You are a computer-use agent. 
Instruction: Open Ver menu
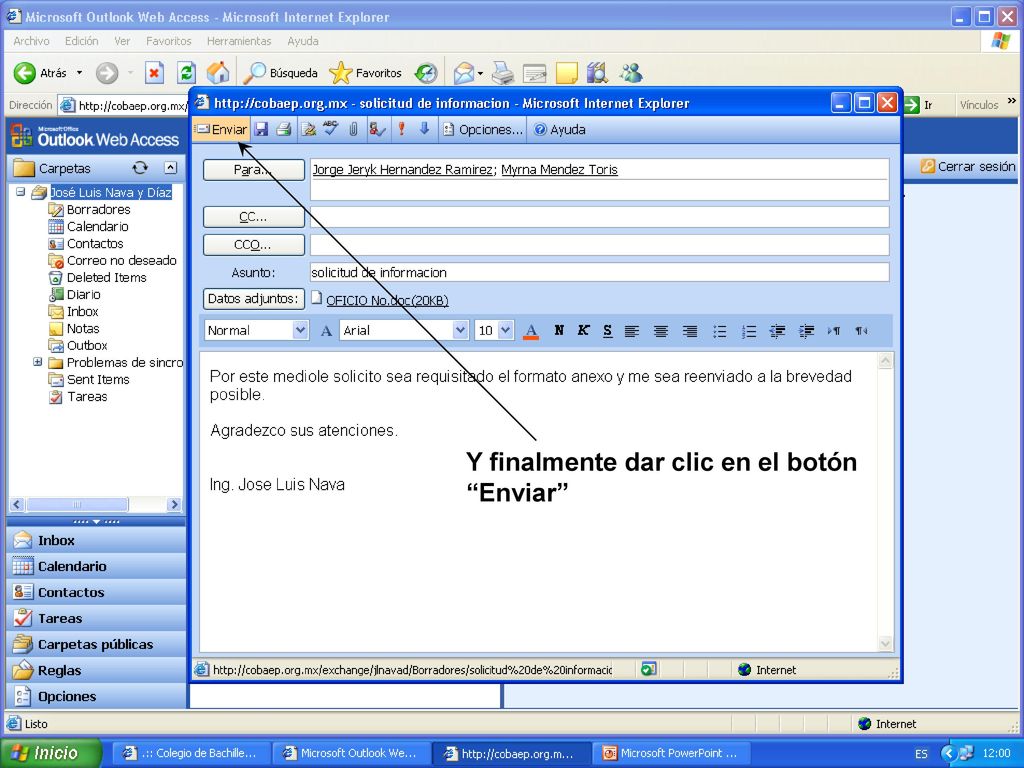pos(122,41)
